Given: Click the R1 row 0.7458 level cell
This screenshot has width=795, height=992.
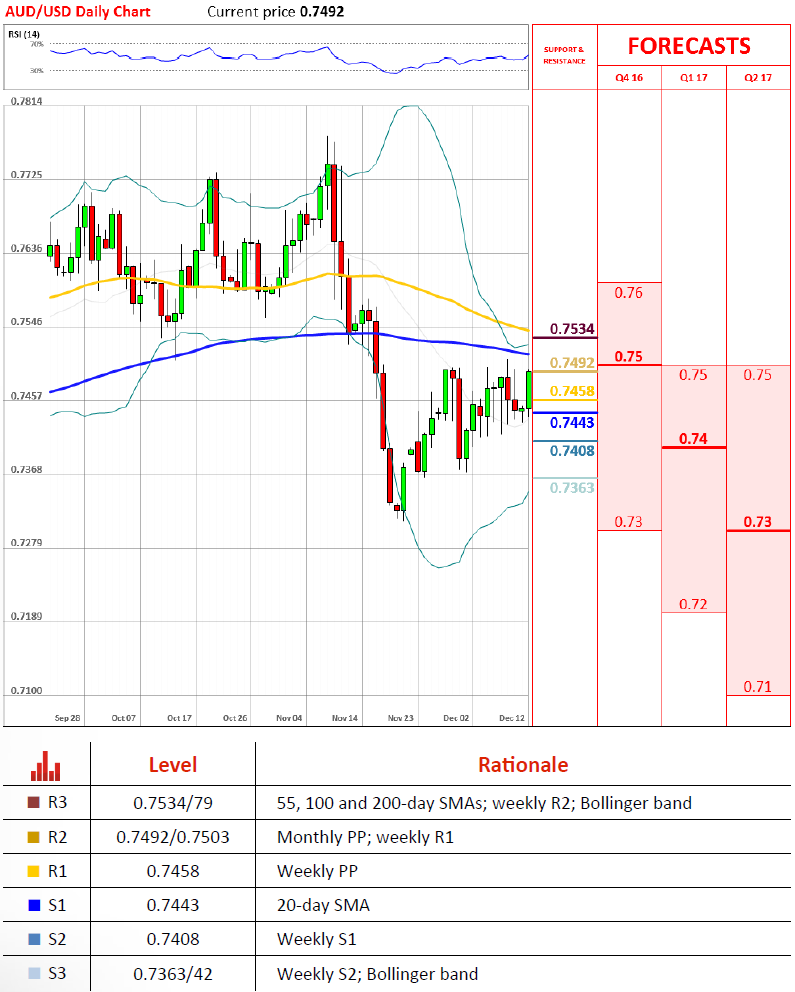Looking at the screenshot, I should coord(173,871).
